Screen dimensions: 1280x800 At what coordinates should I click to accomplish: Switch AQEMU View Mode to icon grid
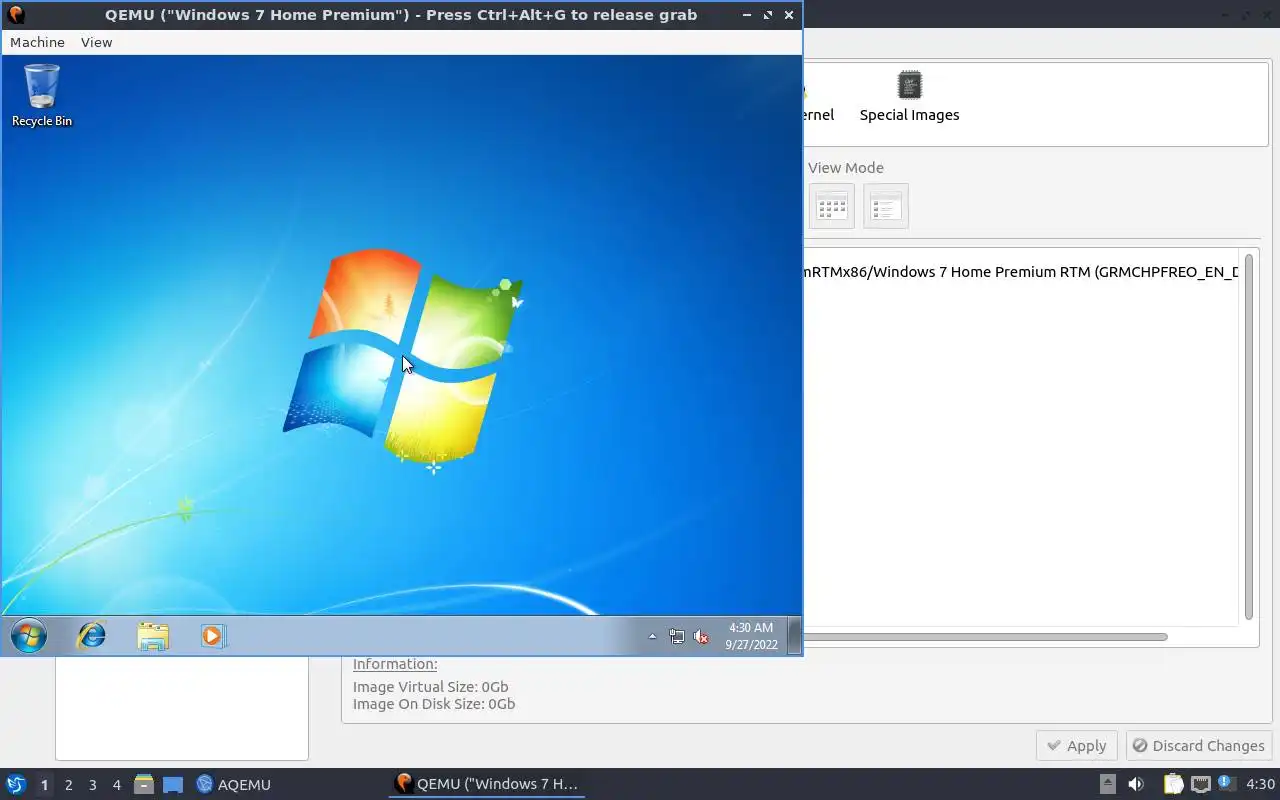point(831,206)
